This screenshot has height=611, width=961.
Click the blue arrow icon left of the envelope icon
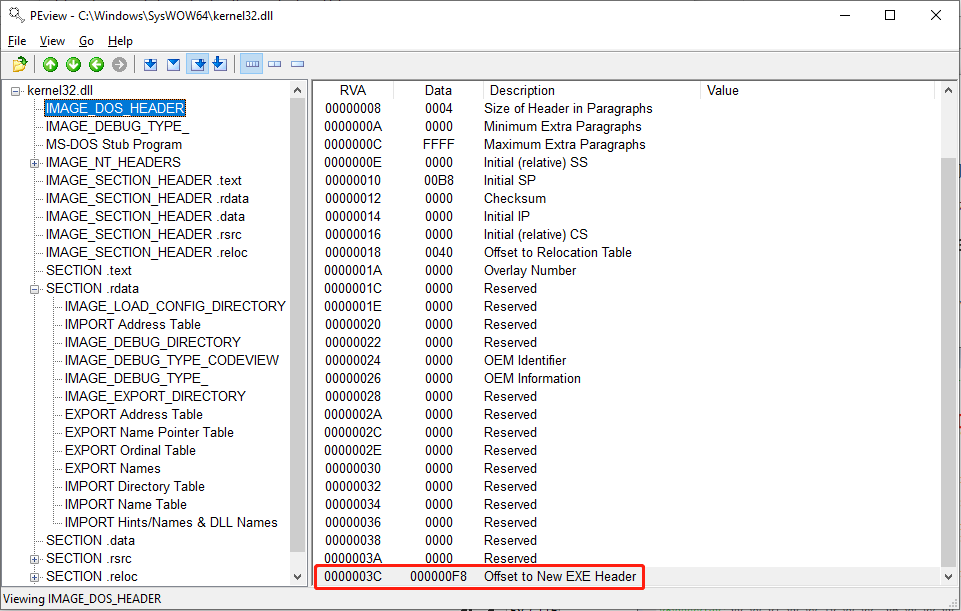[150, 65]
